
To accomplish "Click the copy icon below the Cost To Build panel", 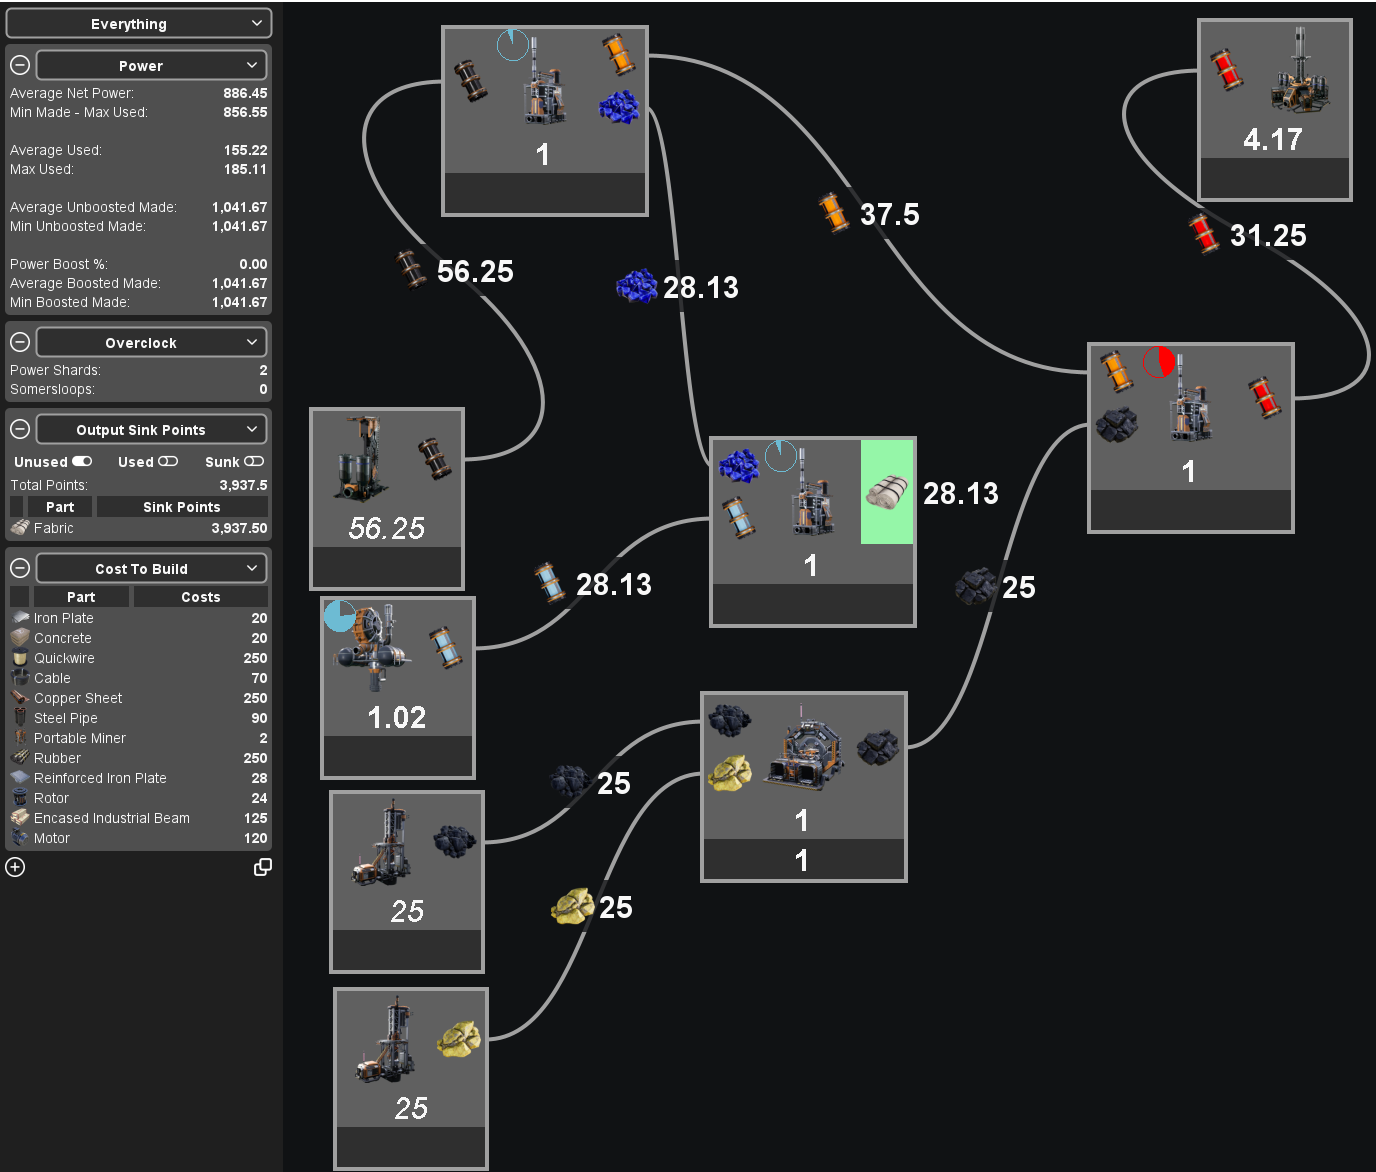I will click(x=263, y=867).
